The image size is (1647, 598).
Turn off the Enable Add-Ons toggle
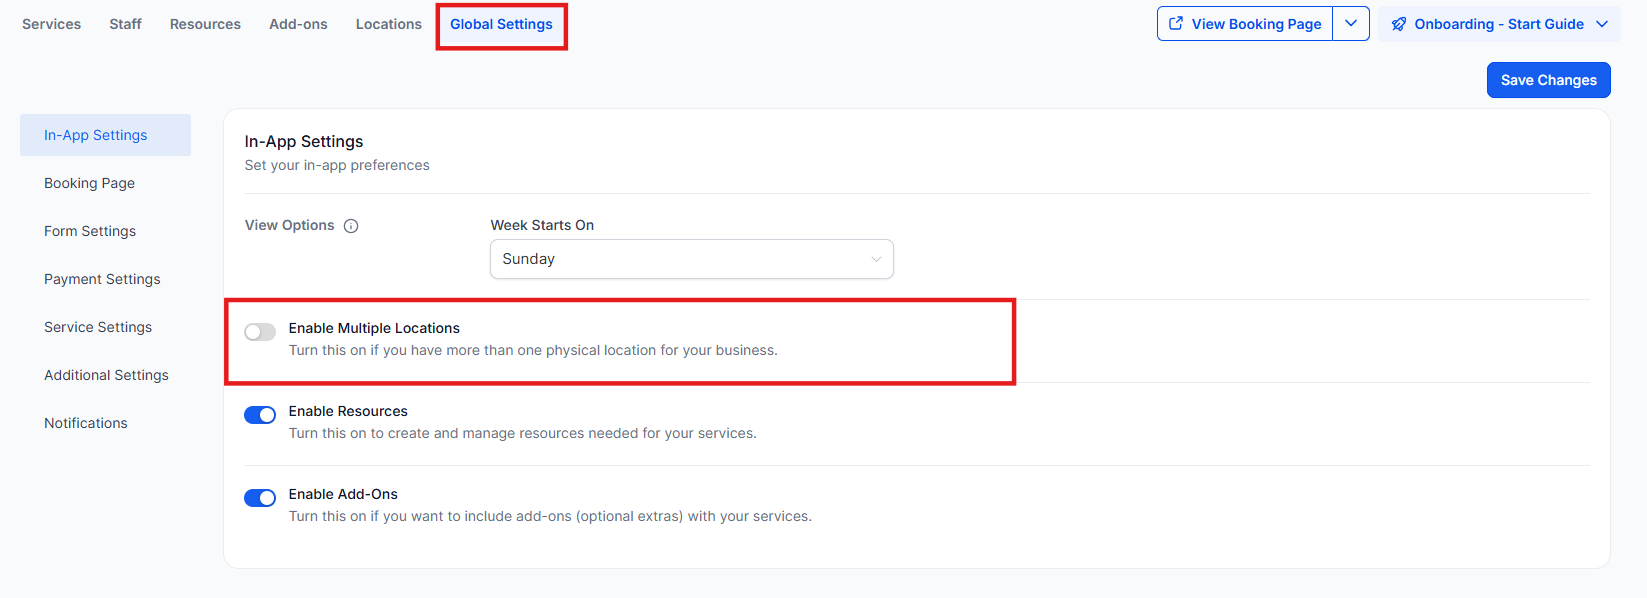pyautogui.click(x=260, y=498)
